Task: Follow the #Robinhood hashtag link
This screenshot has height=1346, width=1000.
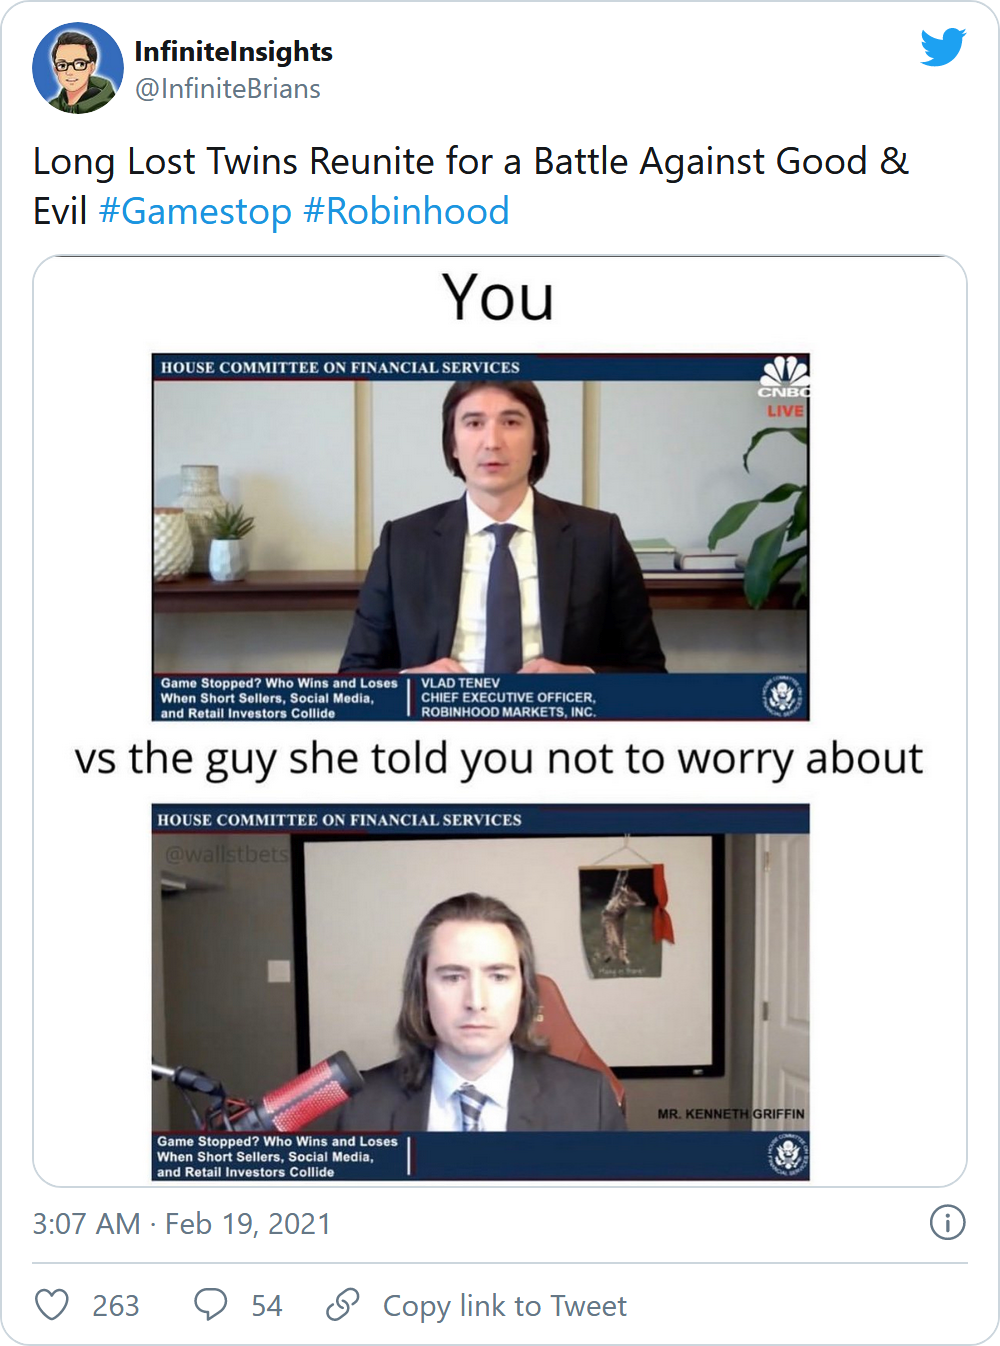Action: [406, 212]
